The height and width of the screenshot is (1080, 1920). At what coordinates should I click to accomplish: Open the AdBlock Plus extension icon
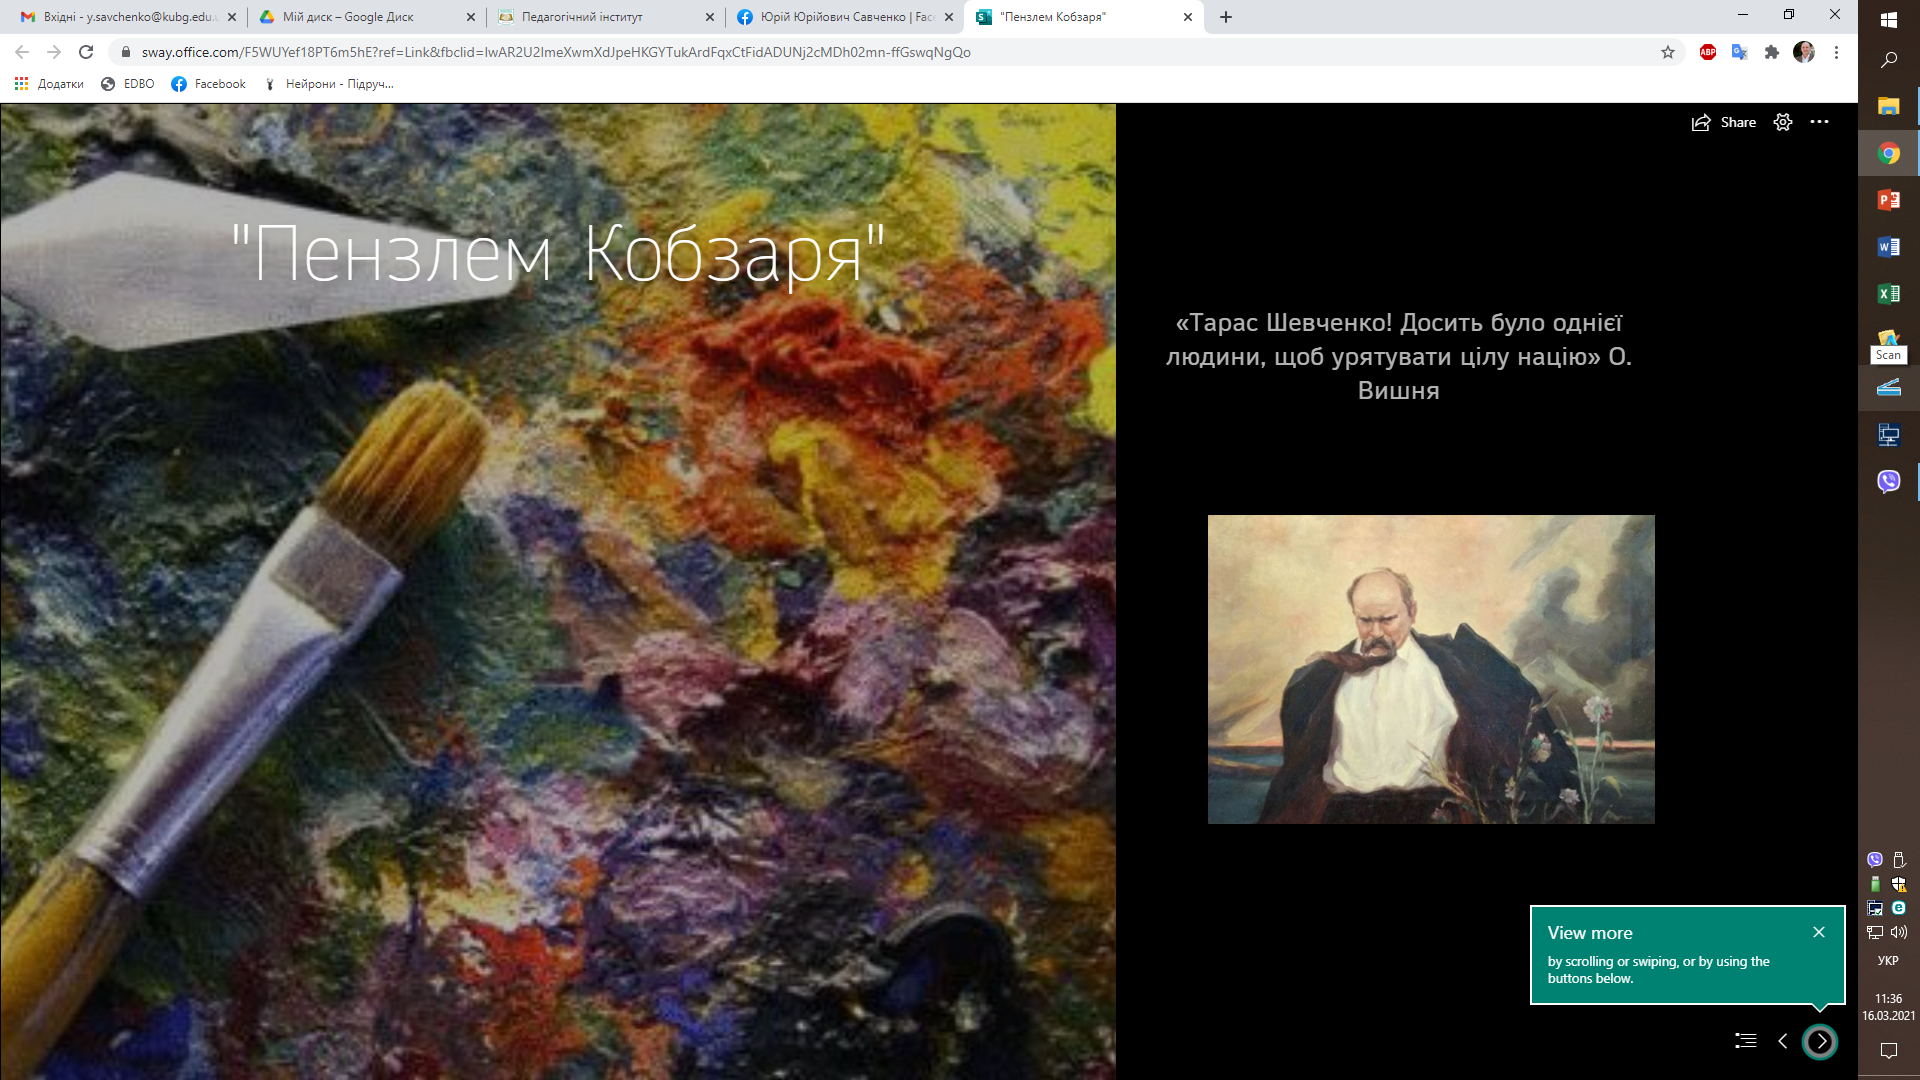[x=1708, y=52]
